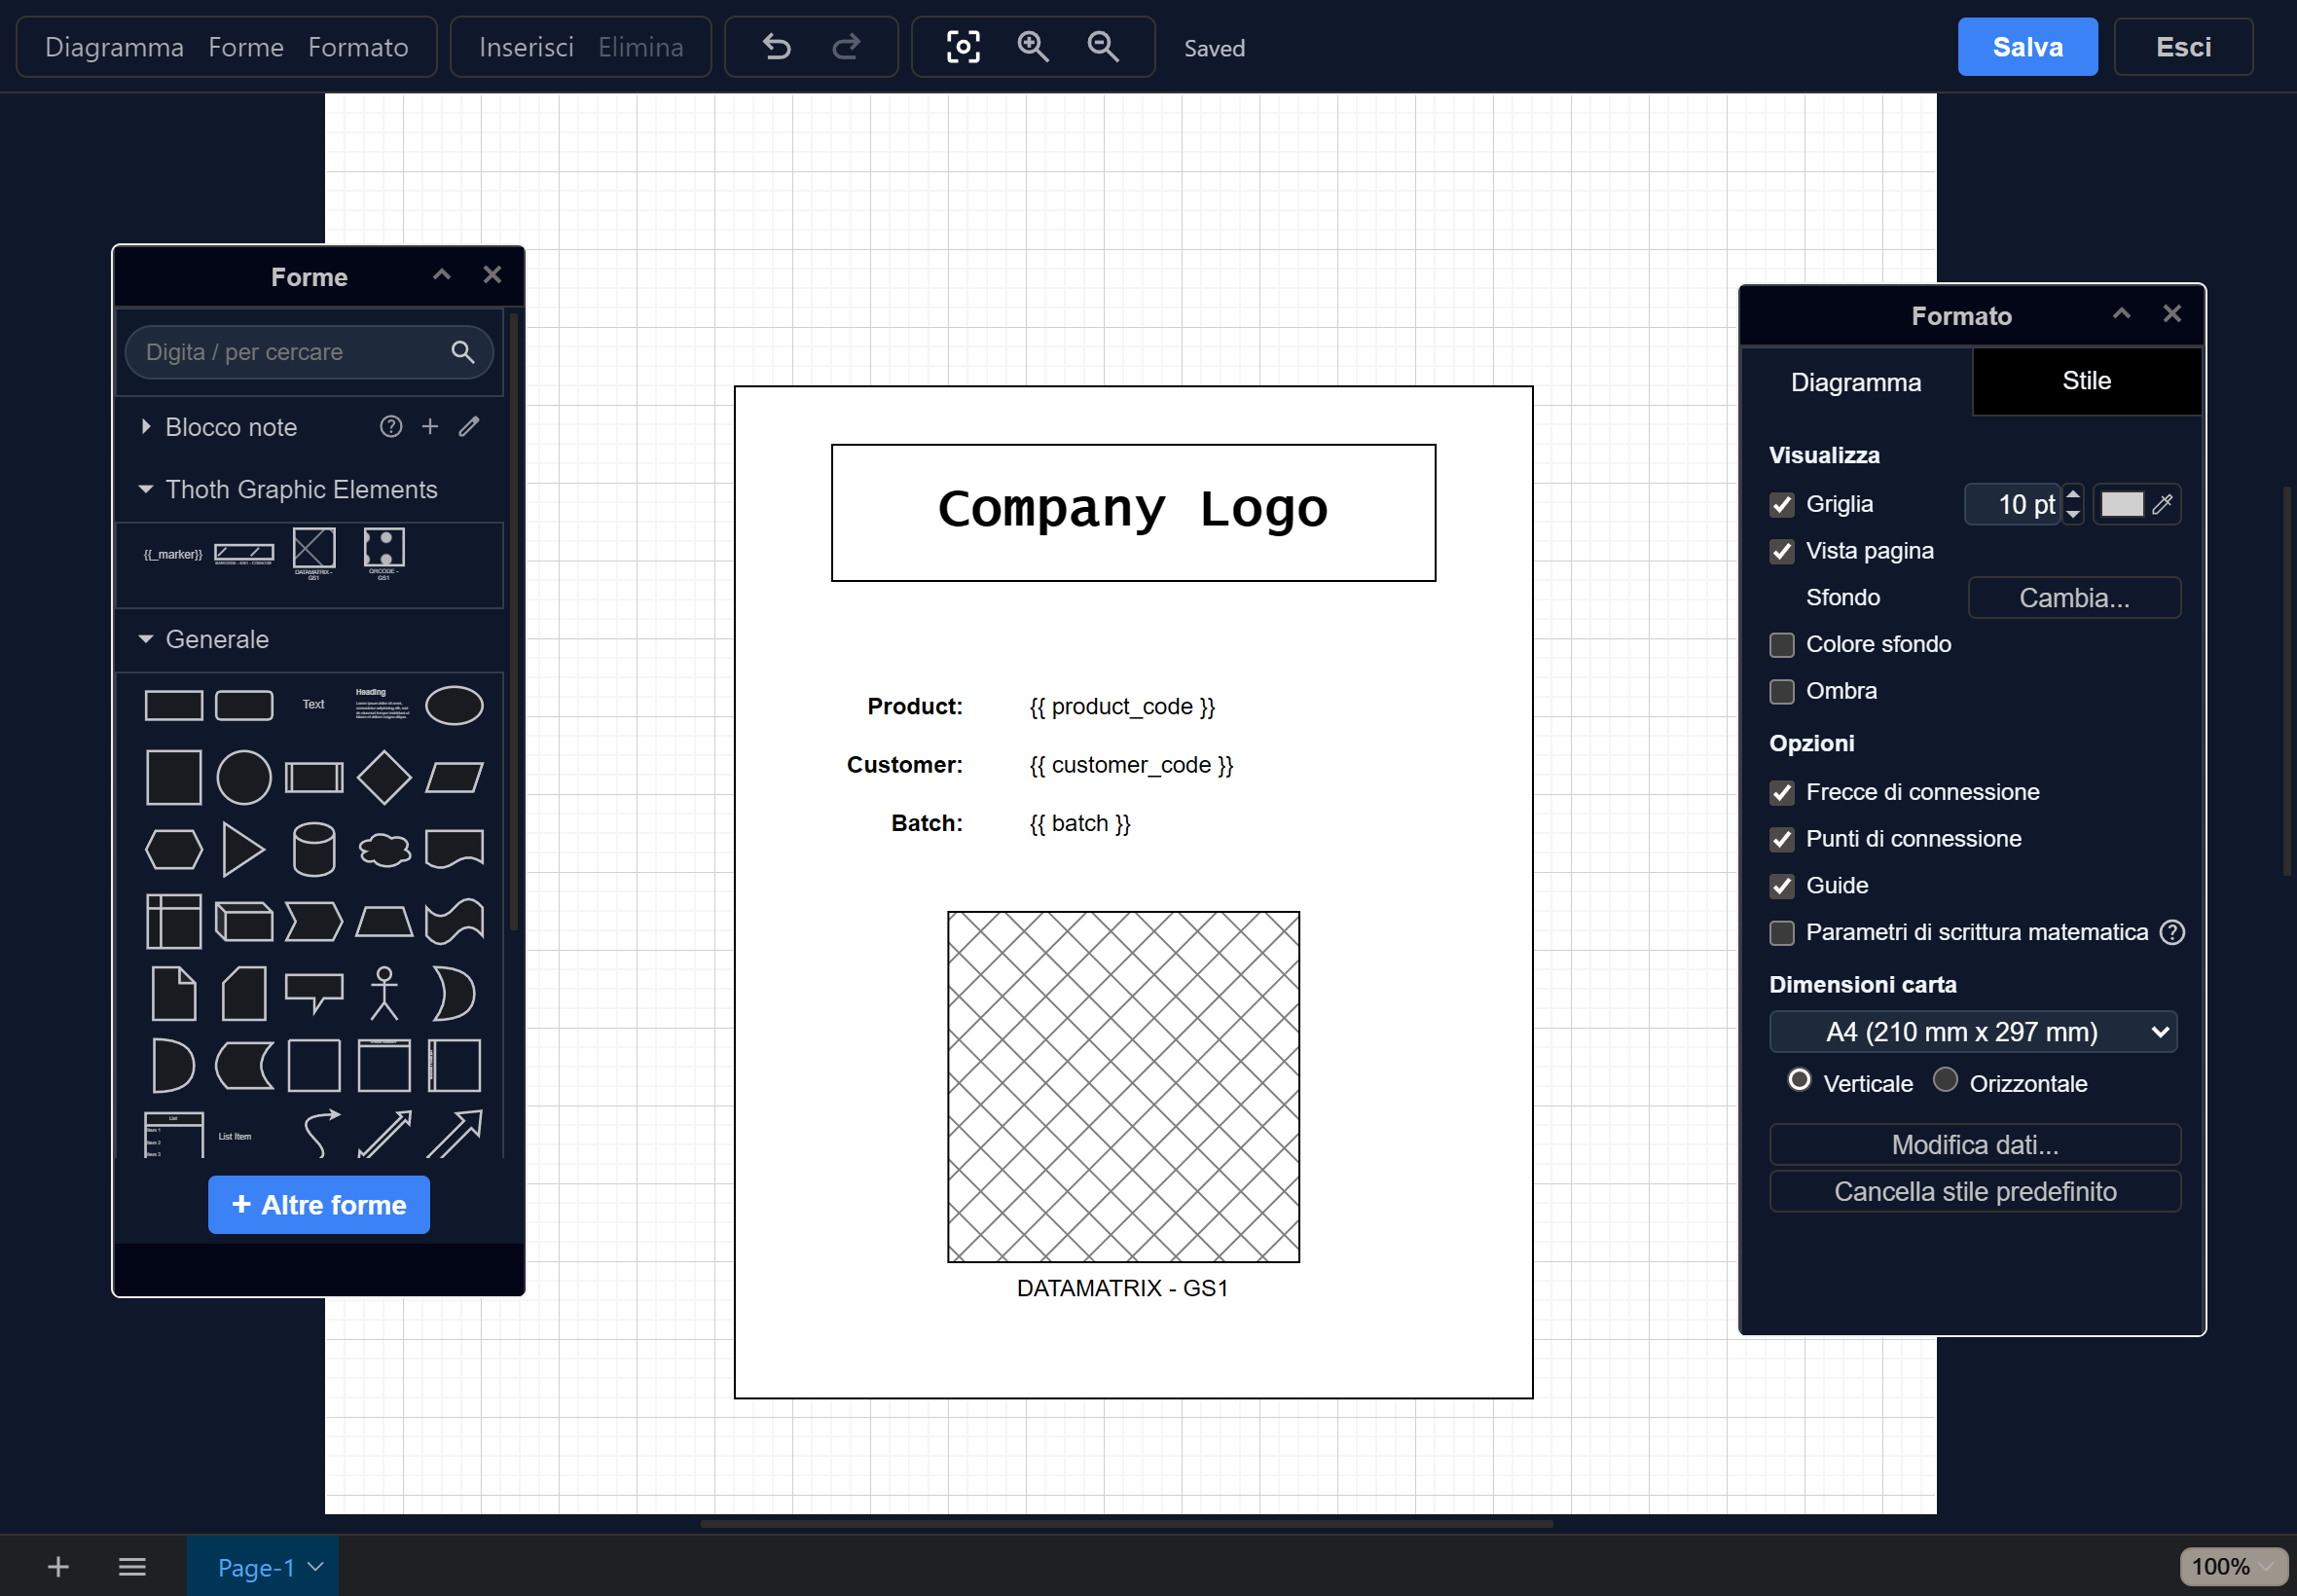Pick the cloud shape in Generale
The width and height of the screenshot is (2297, 1596).
tap(384, 850)
